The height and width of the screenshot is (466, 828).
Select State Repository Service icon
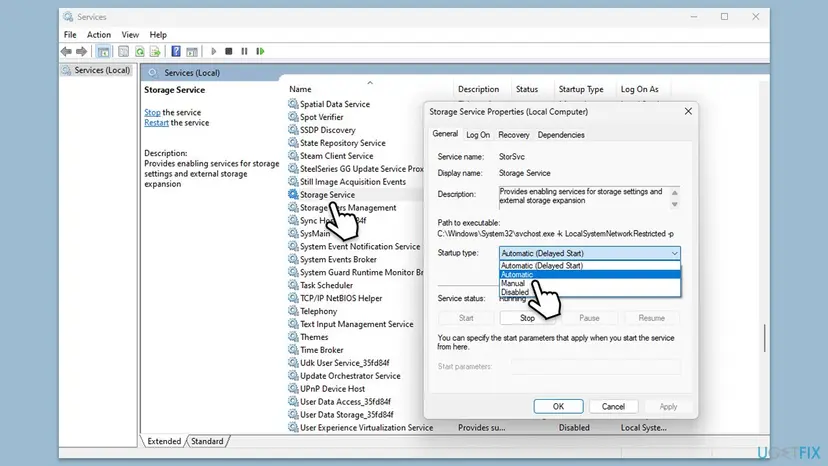[x=293, y=143]
